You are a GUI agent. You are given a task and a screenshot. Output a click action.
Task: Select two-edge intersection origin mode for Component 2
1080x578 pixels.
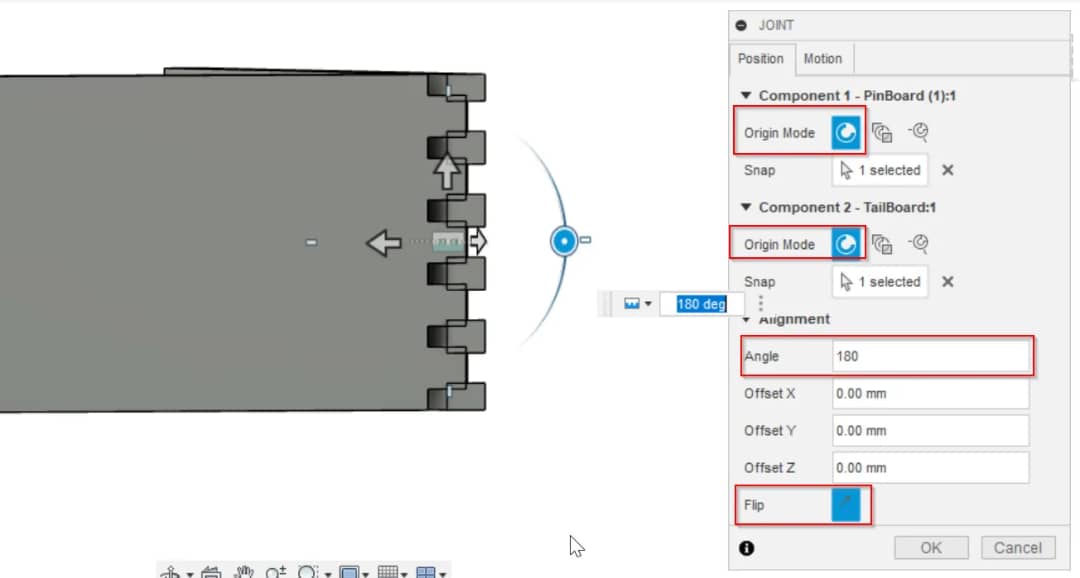918,243
